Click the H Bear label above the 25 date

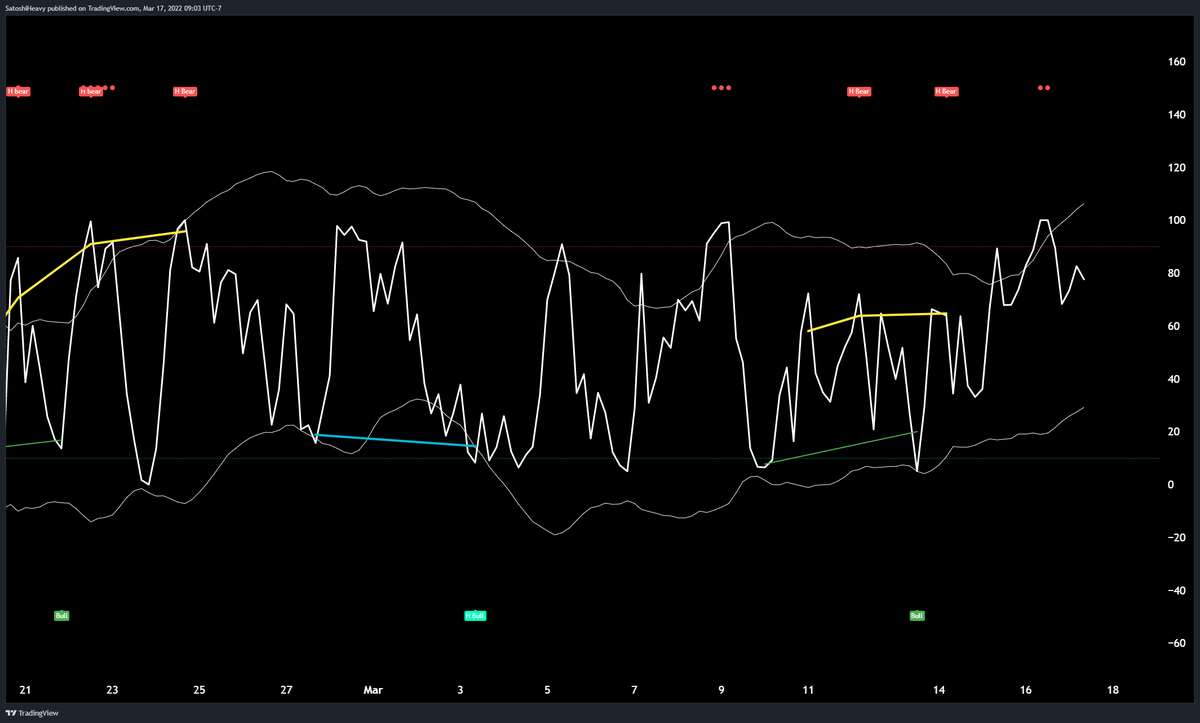pos(185,91)
